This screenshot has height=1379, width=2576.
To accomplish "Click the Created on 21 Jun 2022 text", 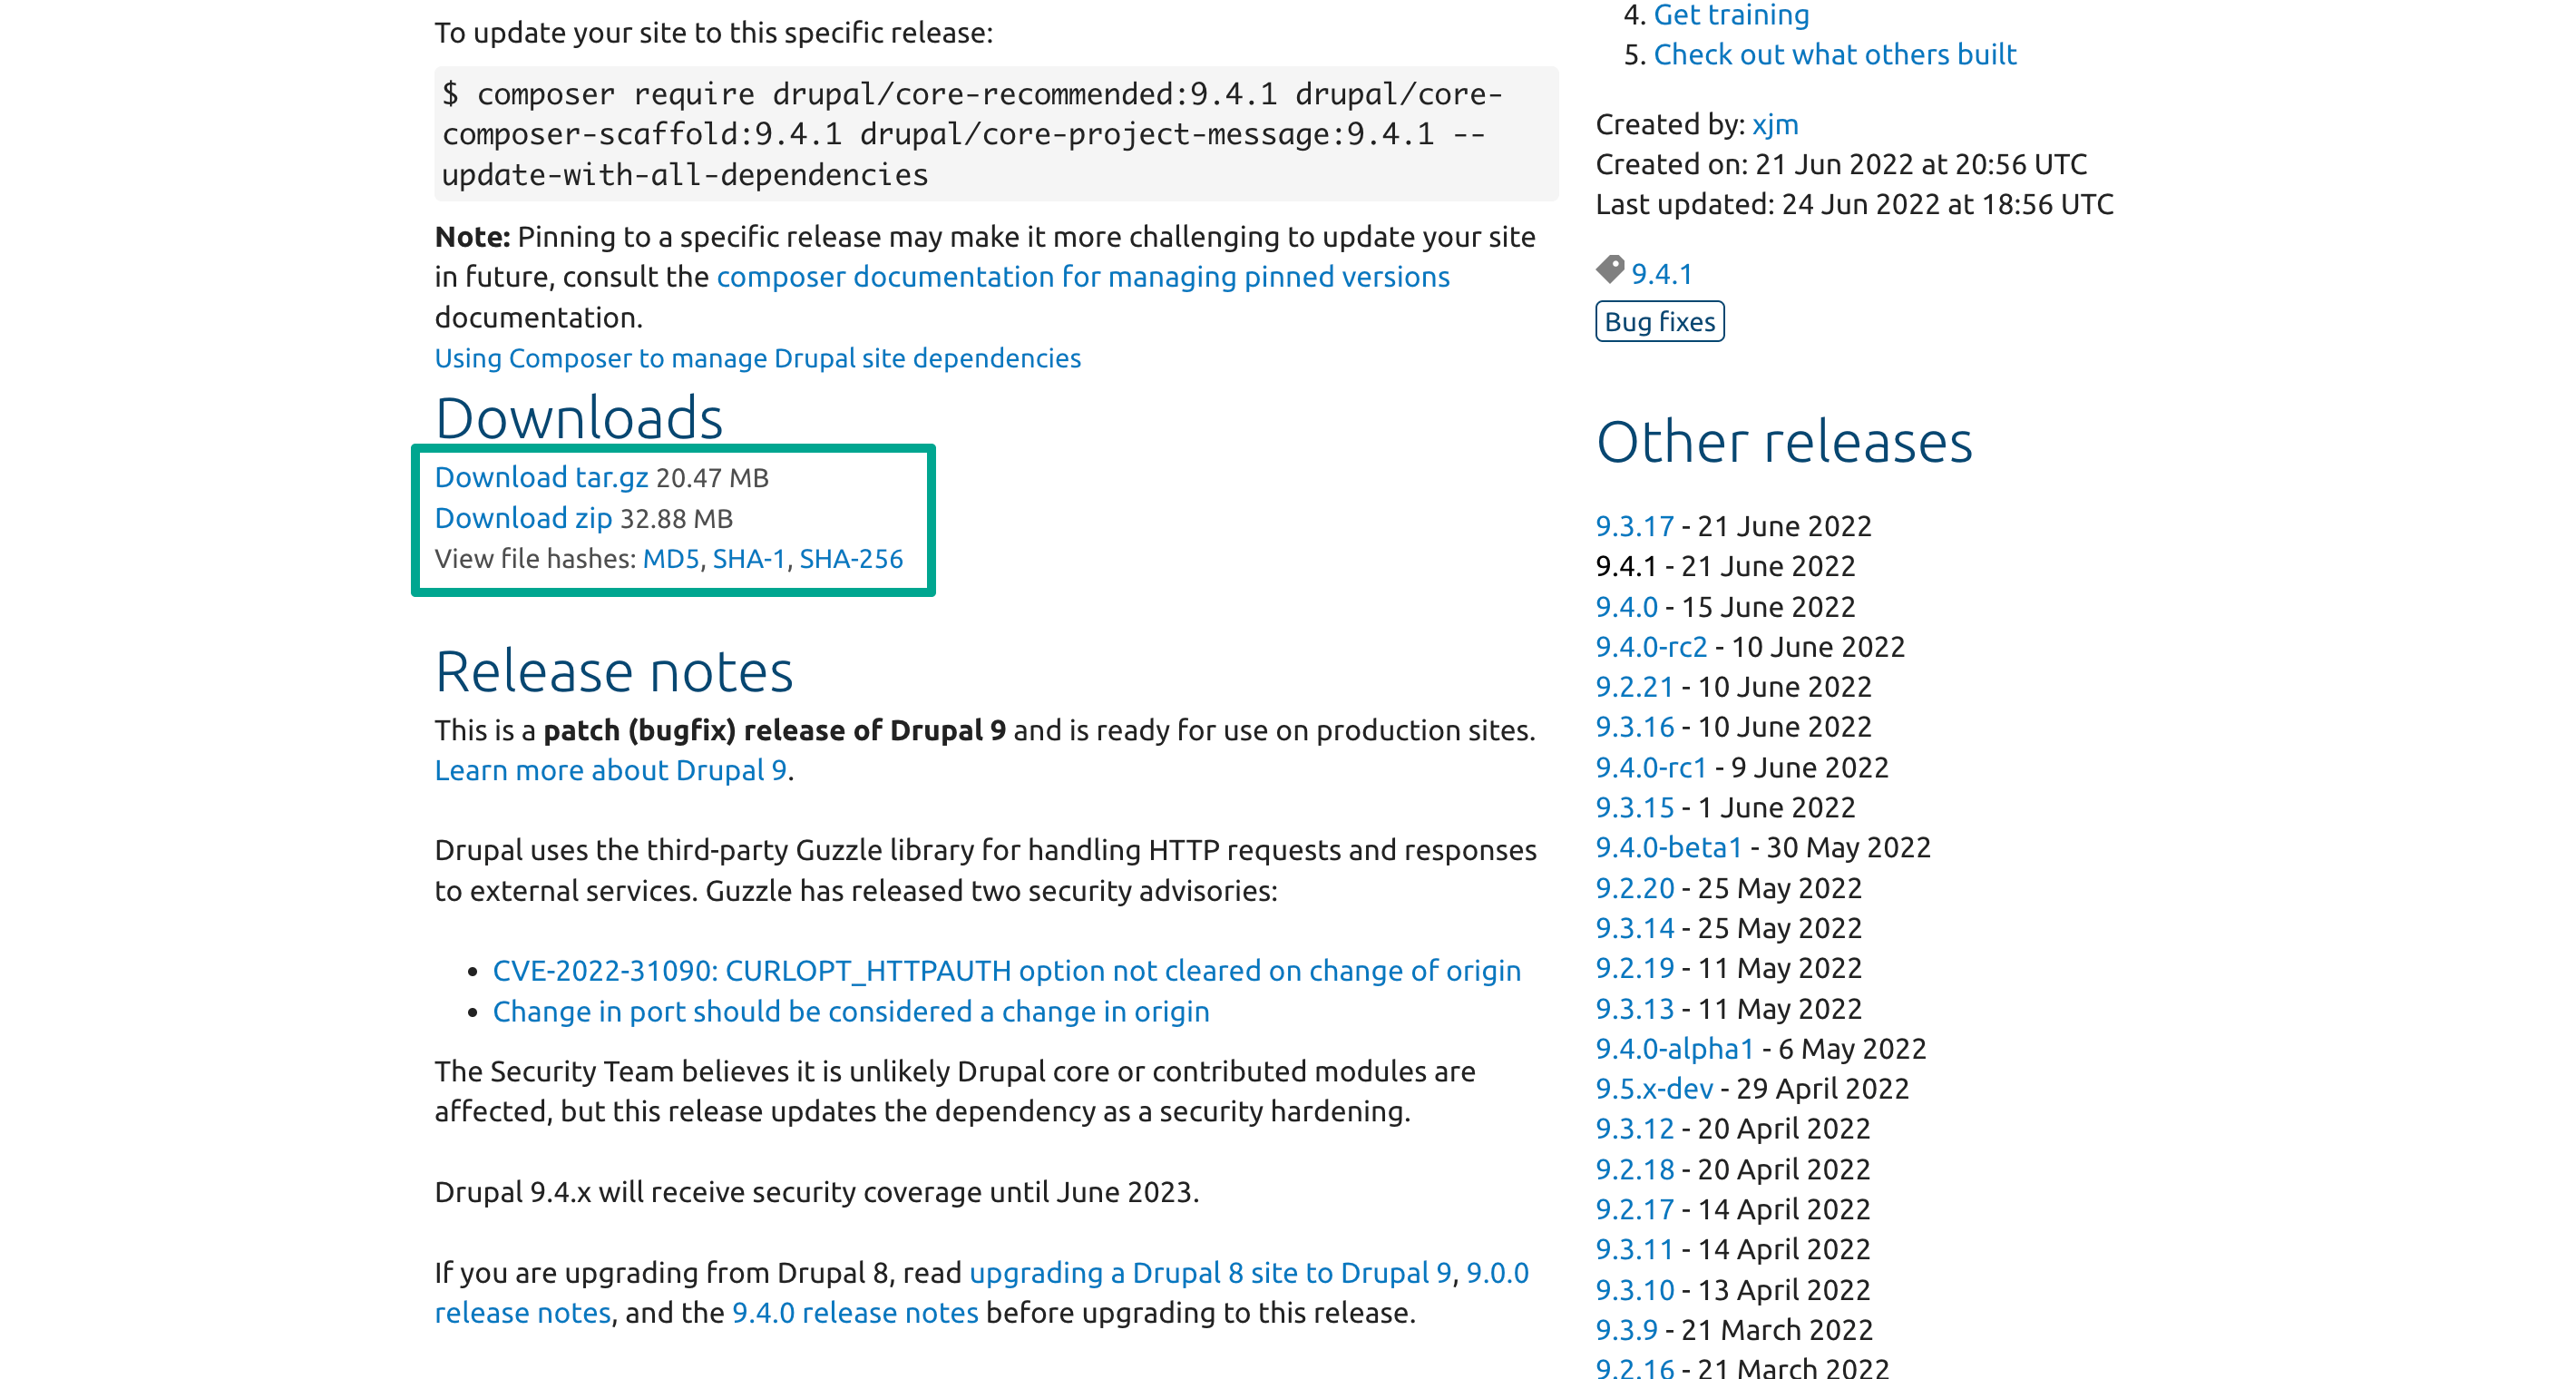I will point(1841,164).
